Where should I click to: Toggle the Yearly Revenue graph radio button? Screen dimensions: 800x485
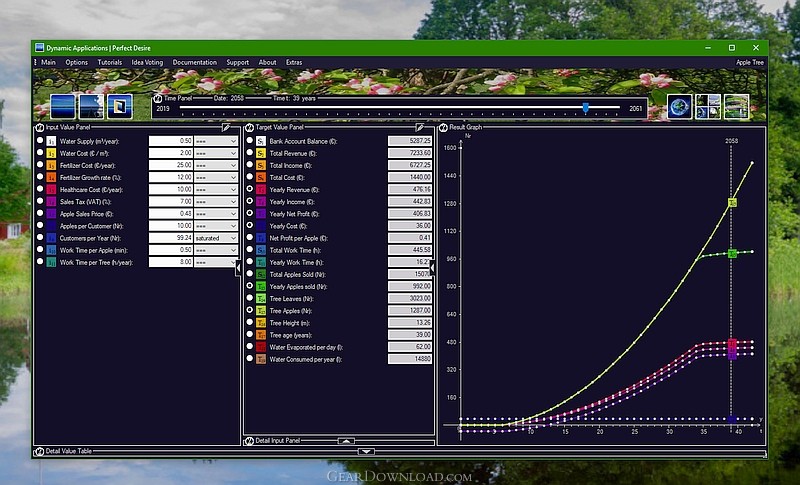[249, 189]
